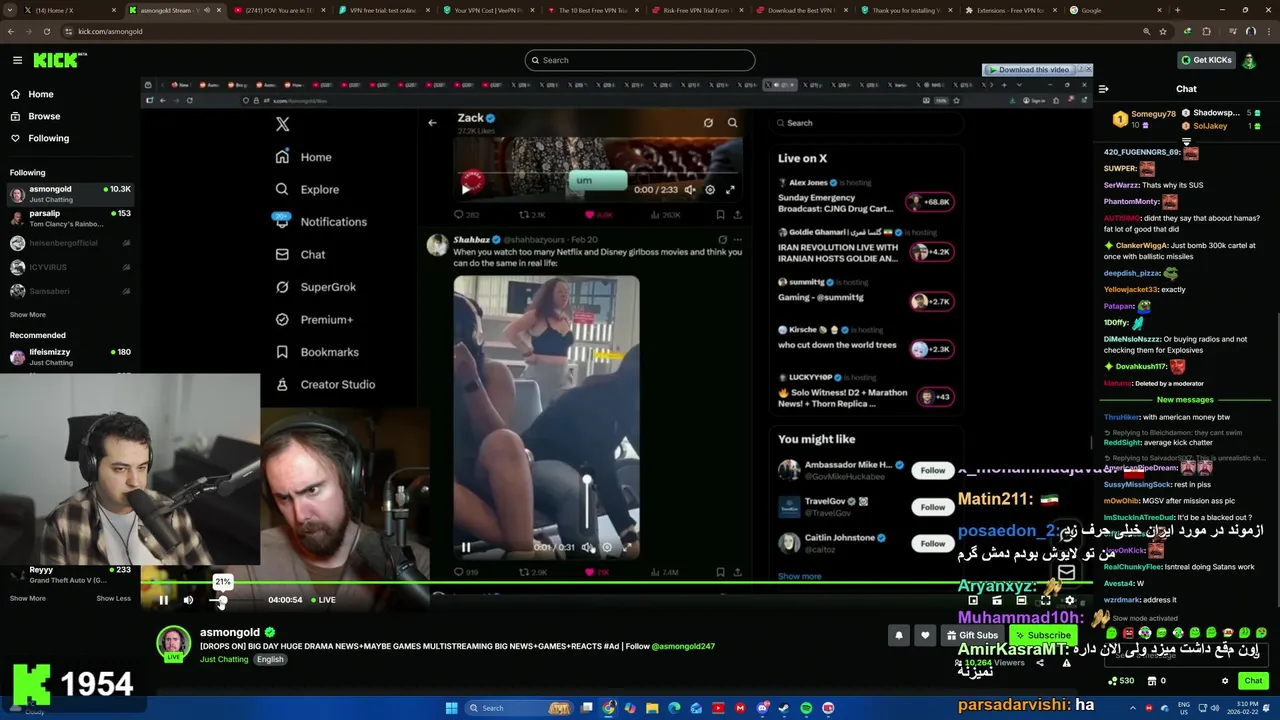
Task: Toggle theater mode
Action: 1021,600
